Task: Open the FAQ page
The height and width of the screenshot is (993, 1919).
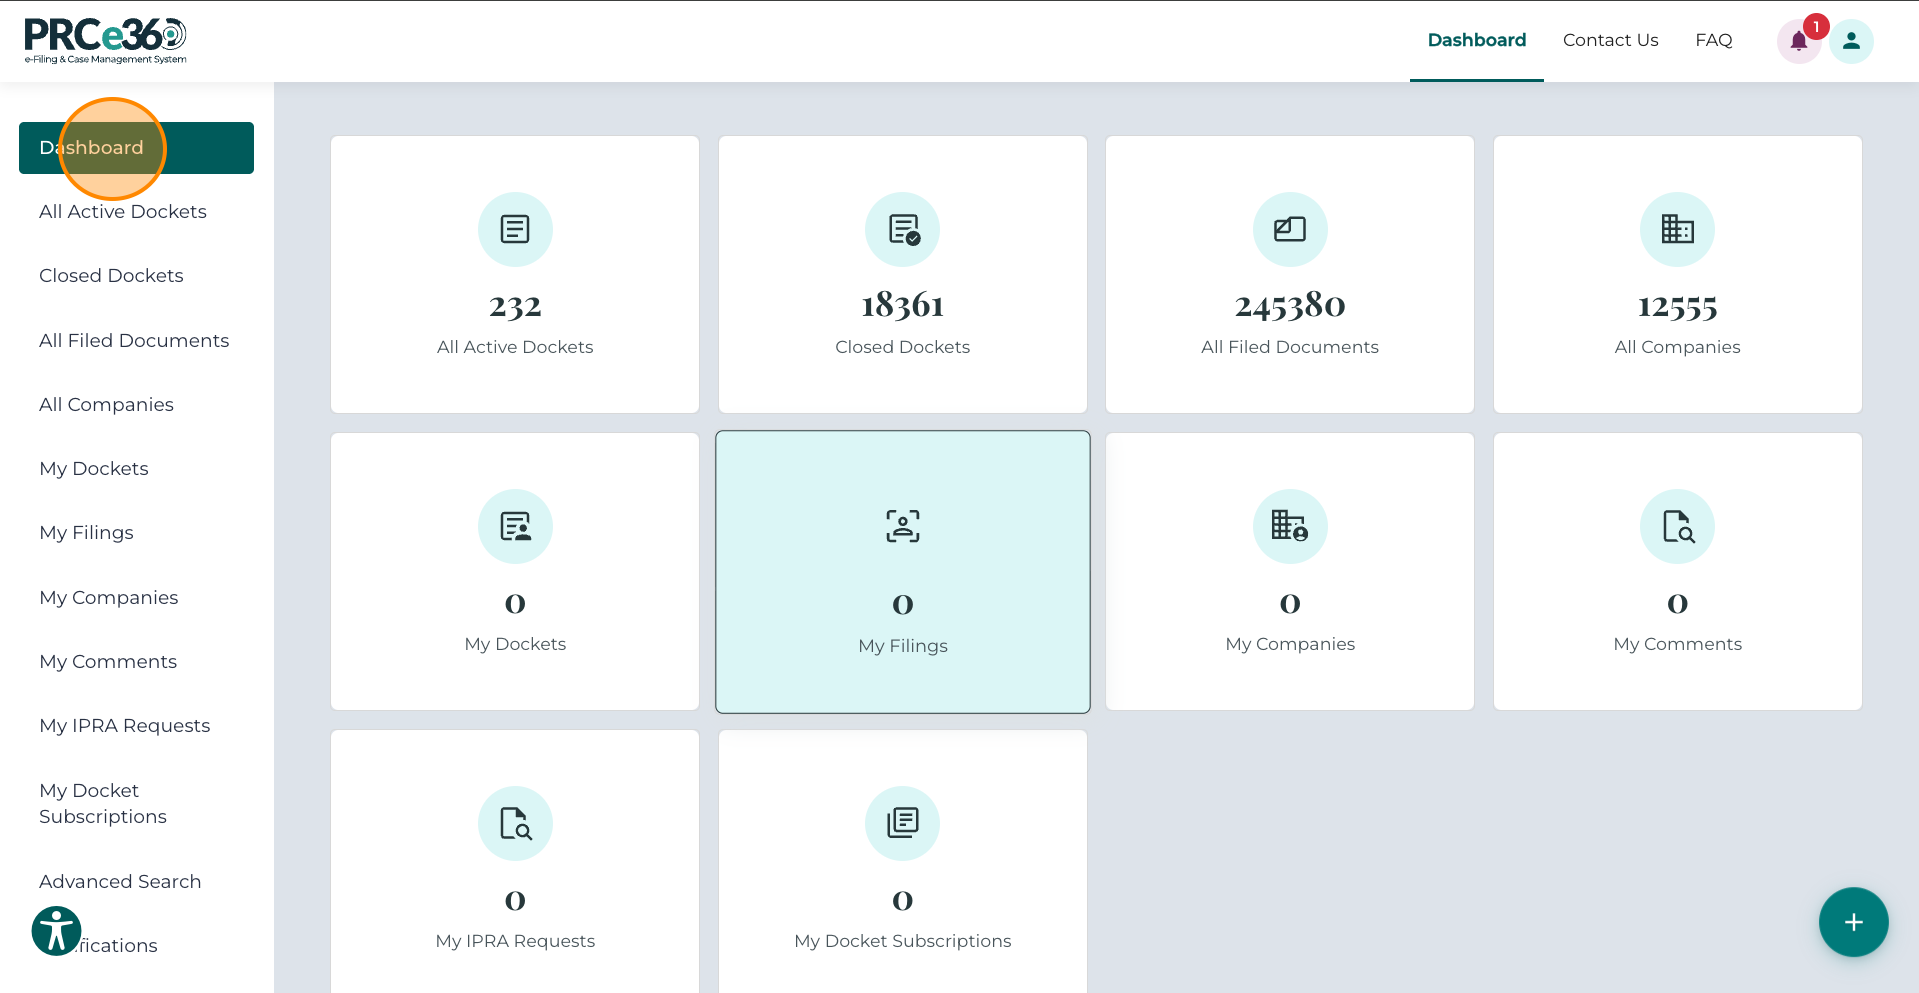Action: tap(1713, 40)
